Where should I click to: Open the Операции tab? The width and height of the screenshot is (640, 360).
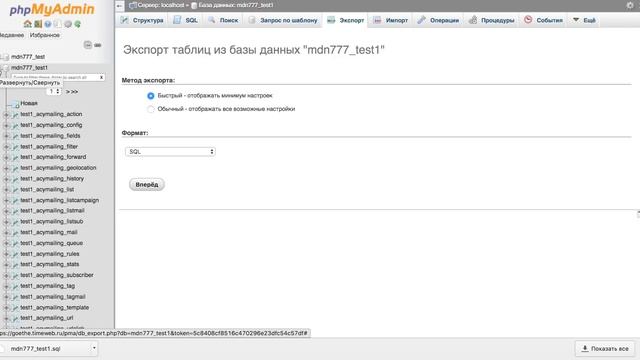coord(438,20)
